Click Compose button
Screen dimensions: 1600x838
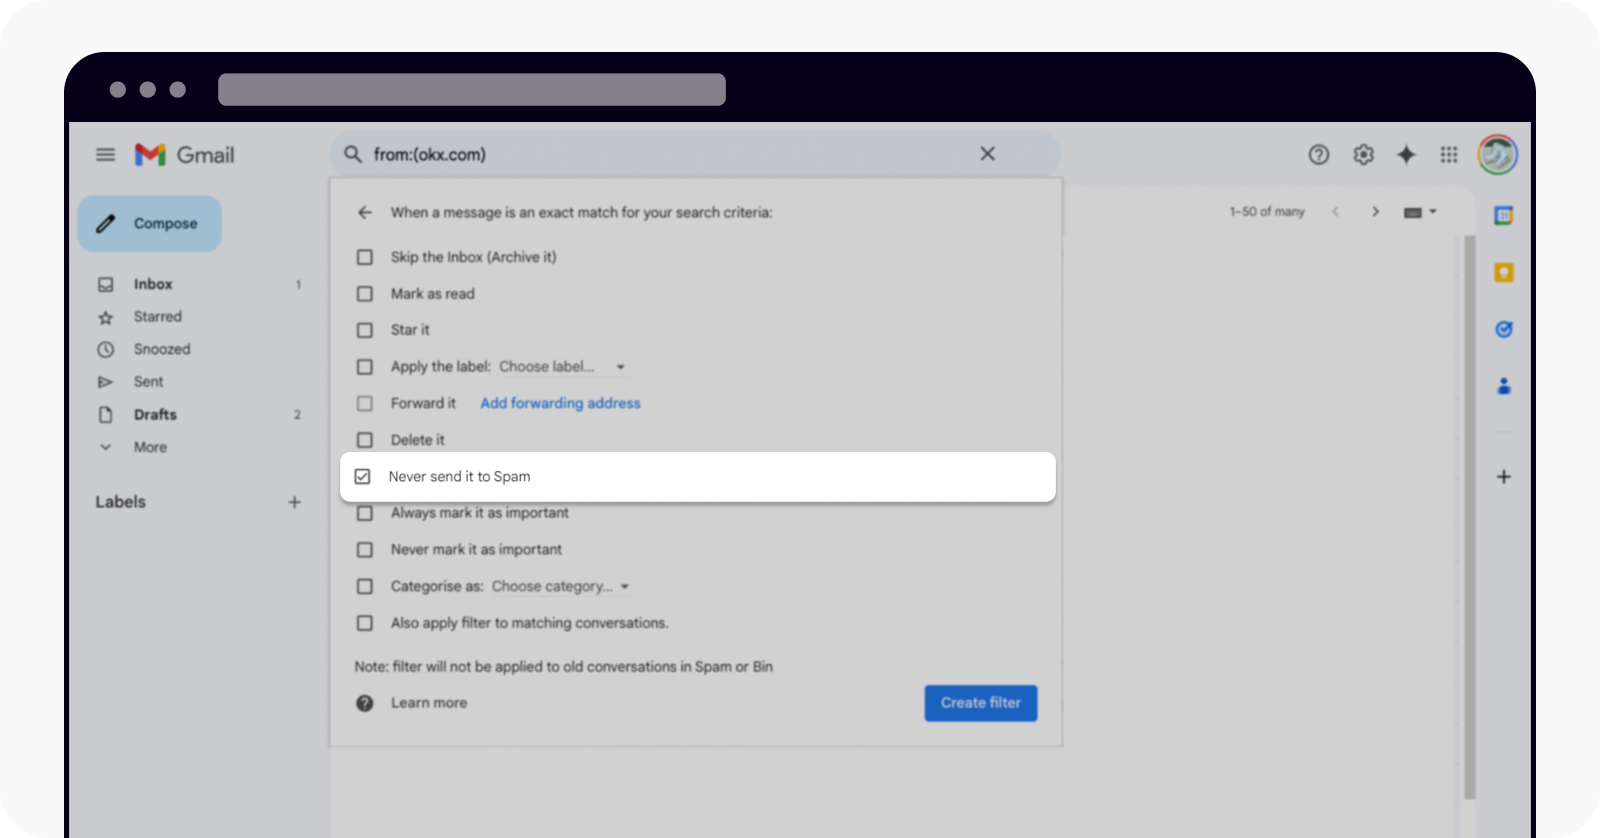tap(150, 223)
